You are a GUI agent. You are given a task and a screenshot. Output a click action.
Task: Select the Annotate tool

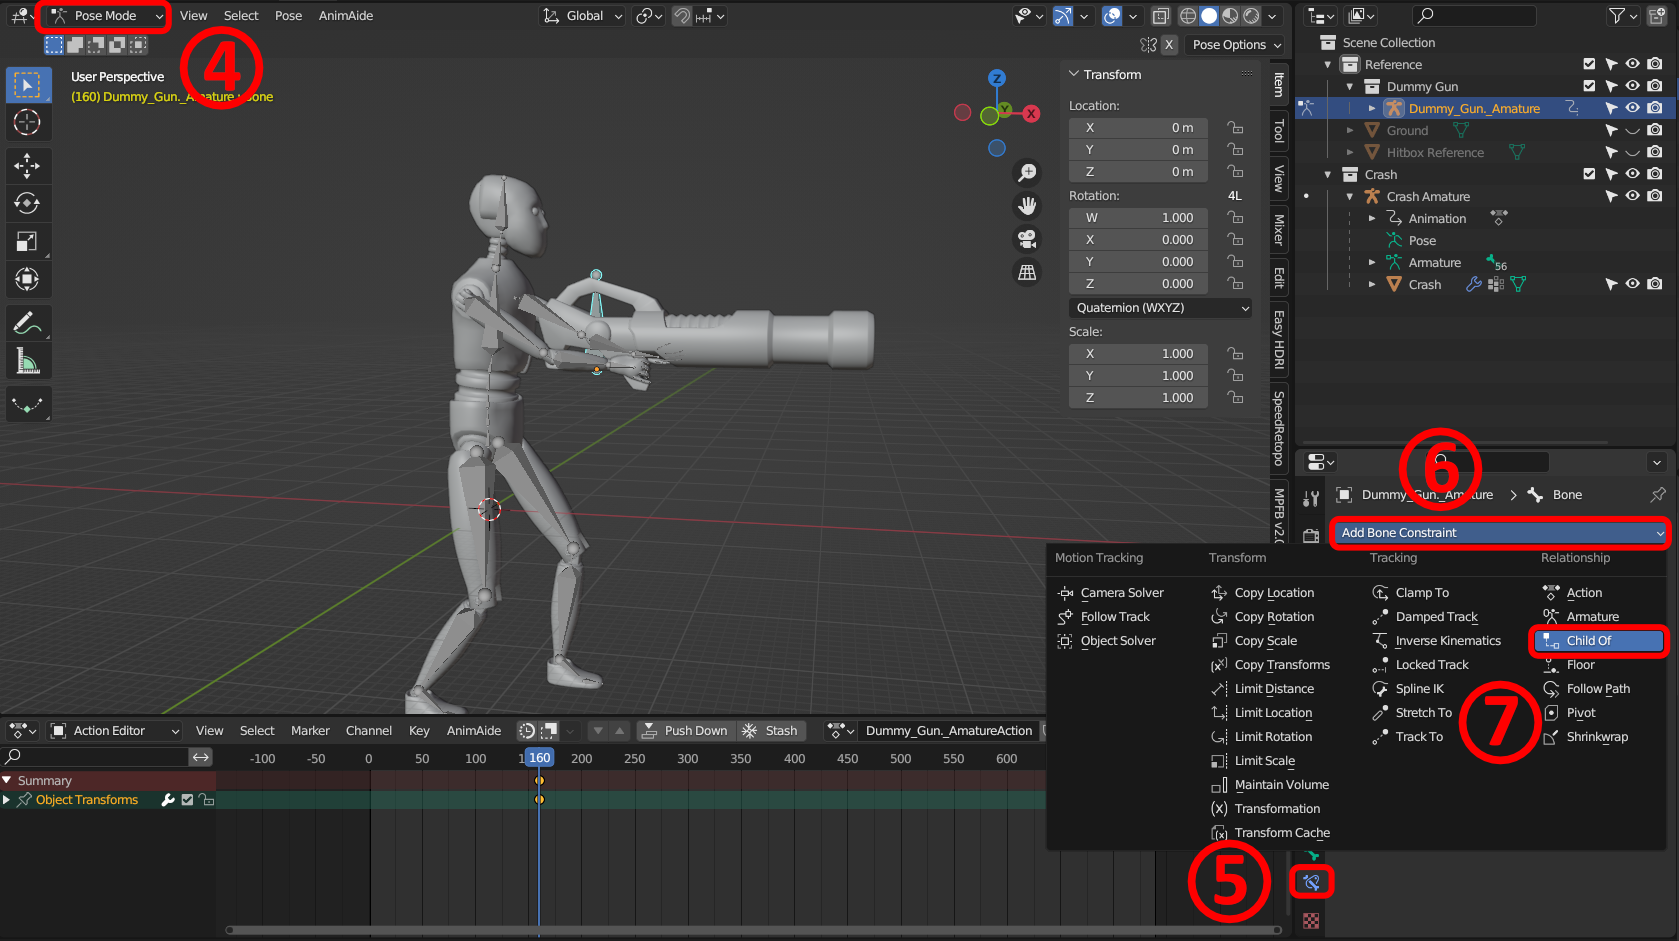27,323
